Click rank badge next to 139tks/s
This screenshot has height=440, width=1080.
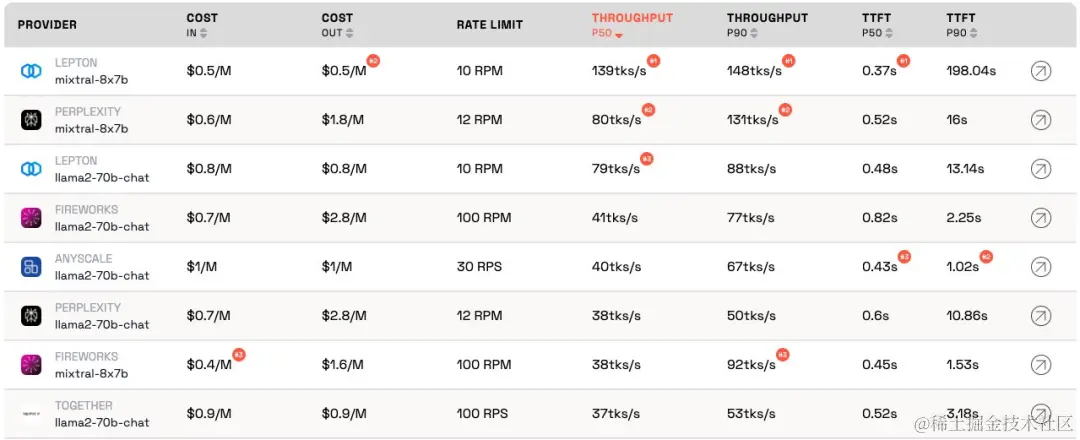(x=653, y=61)
